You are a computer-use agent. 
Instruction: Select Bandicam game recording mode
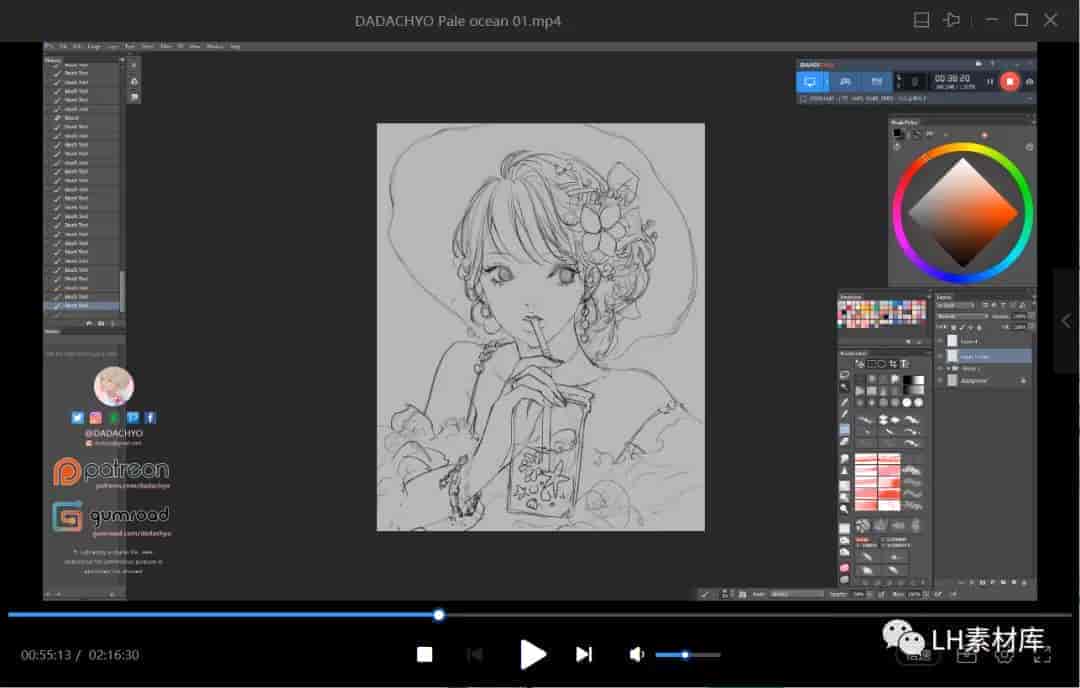pos(844,82)
